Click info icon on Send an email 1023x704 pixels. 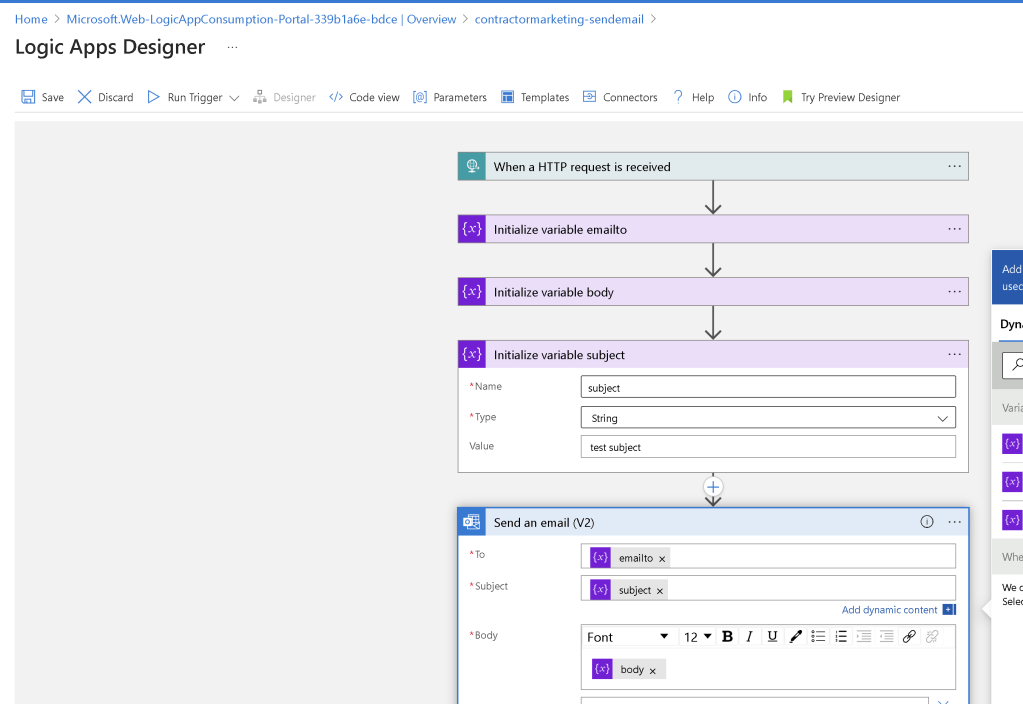tap(926, 521)
